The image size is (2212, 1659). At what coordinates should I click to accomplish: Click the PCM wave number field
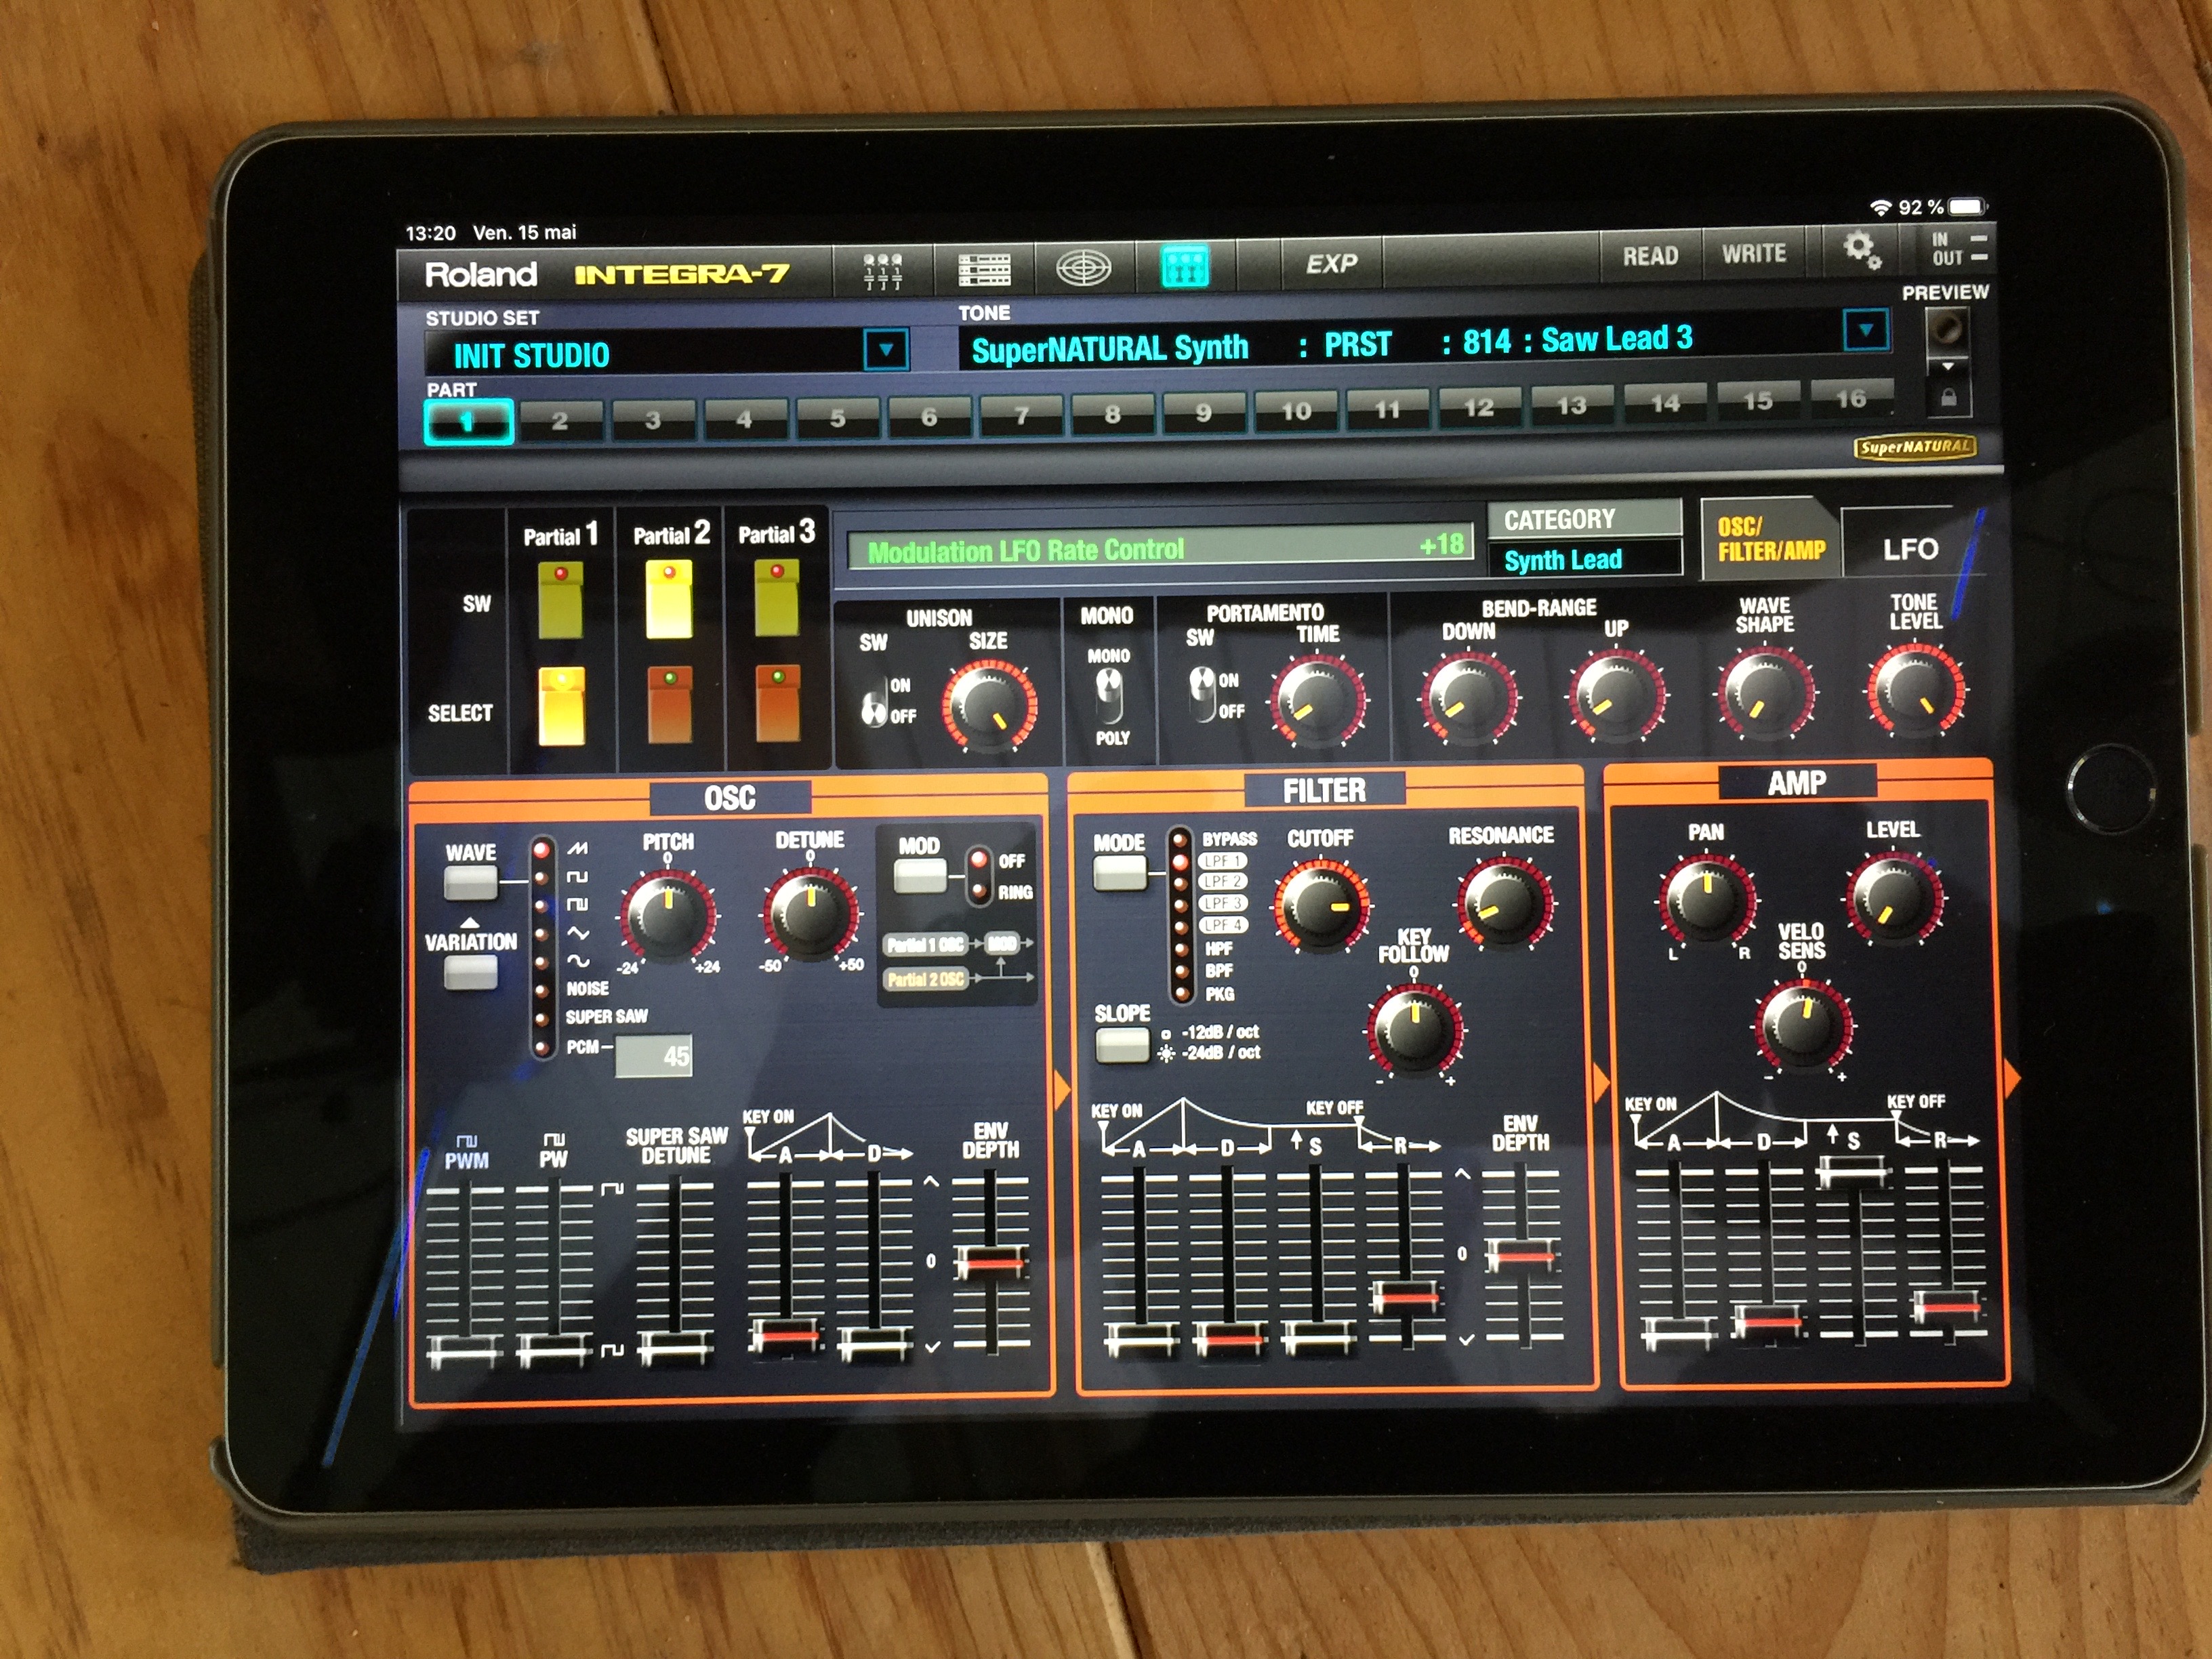[x=654, y=1056]
